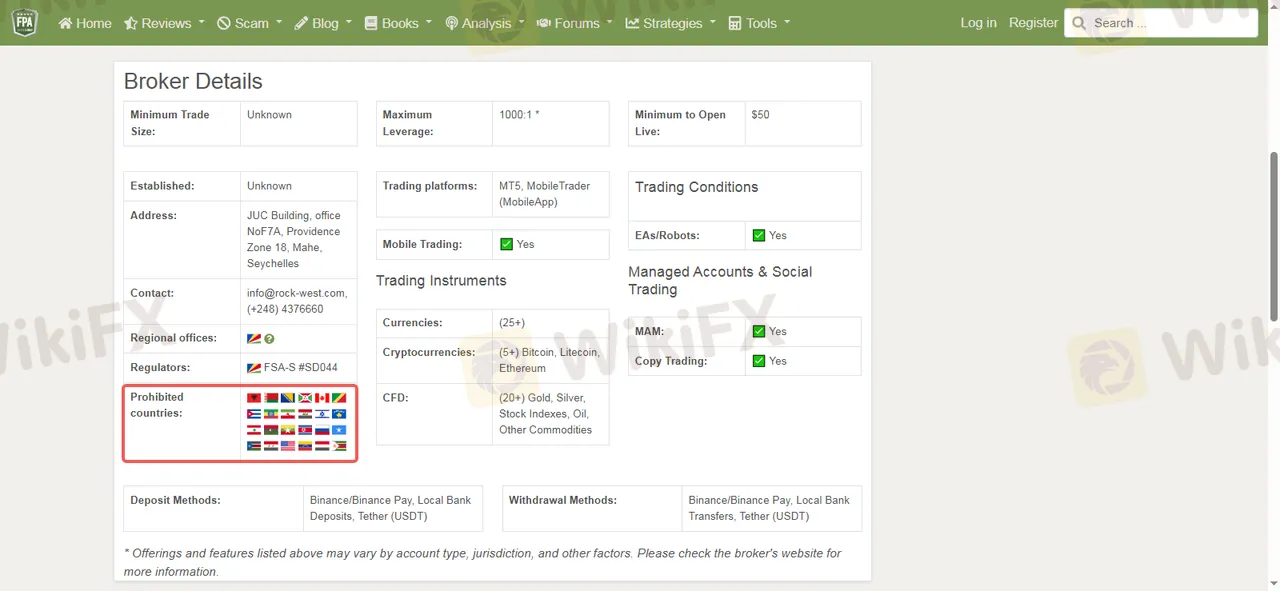Click the JUC Building address text
The image size is (1280, 591).
coord(294,239)
